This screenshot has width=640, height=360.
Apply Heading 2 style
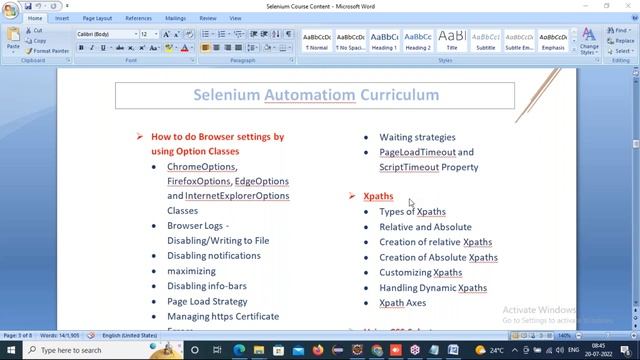[x=418, y=41]
